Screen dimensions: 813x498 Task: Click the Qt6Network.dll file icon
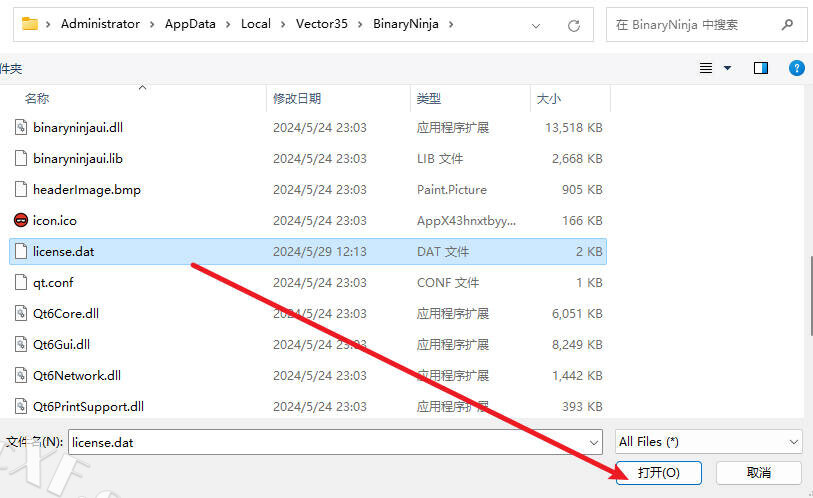(x=21, y=375)
